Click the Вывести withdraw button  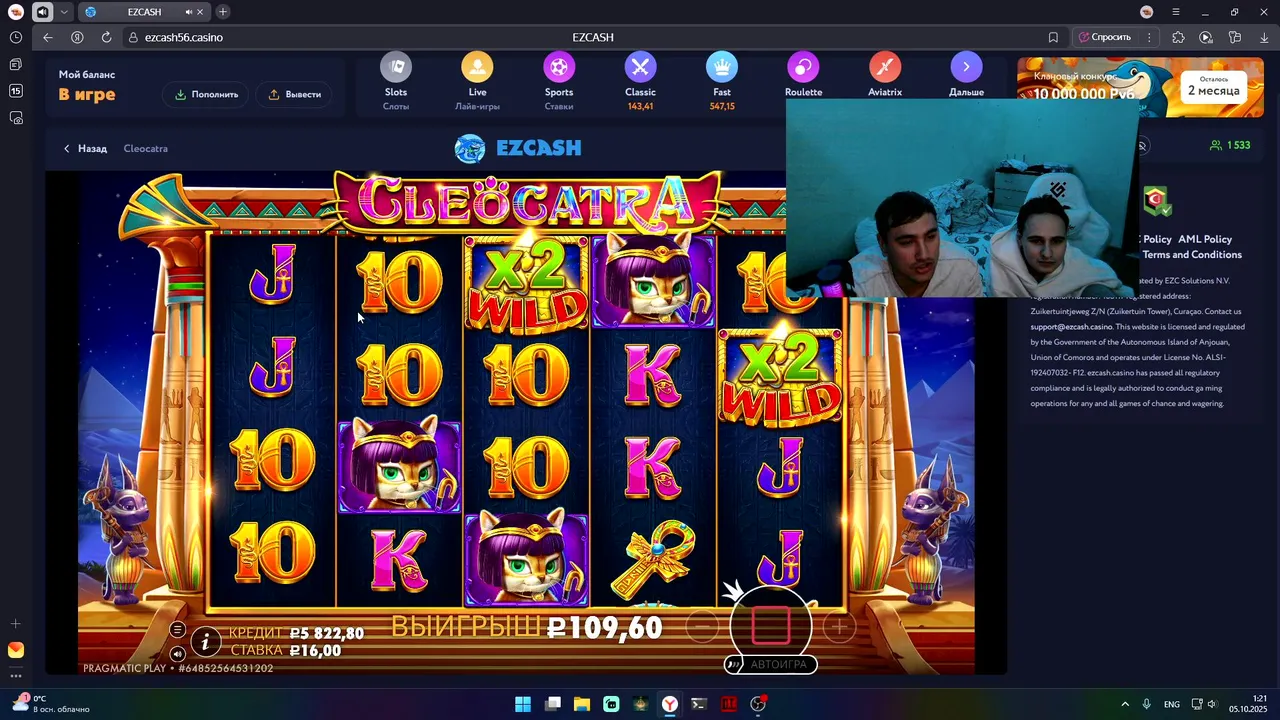pos(295,94)
